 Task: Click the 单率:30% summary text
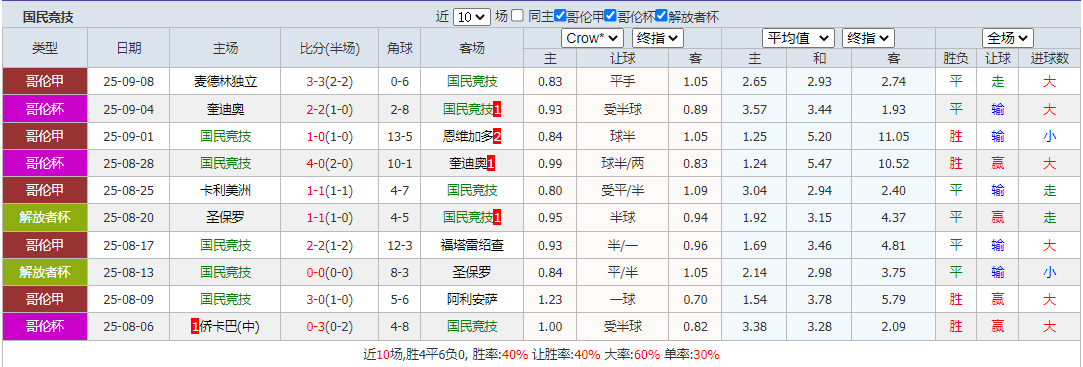tap(691, 355)
